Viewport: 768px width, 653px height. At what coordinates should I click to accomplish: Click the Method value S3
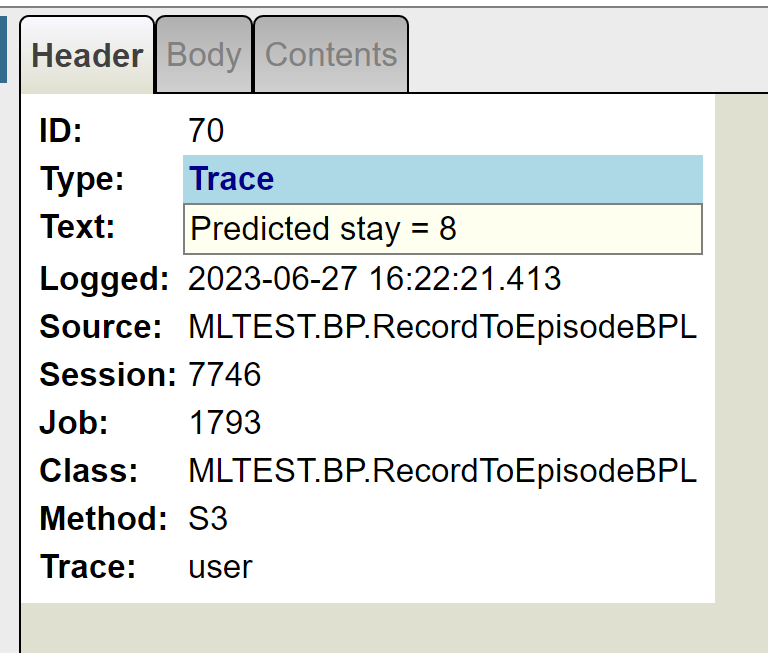coord(208,519)
